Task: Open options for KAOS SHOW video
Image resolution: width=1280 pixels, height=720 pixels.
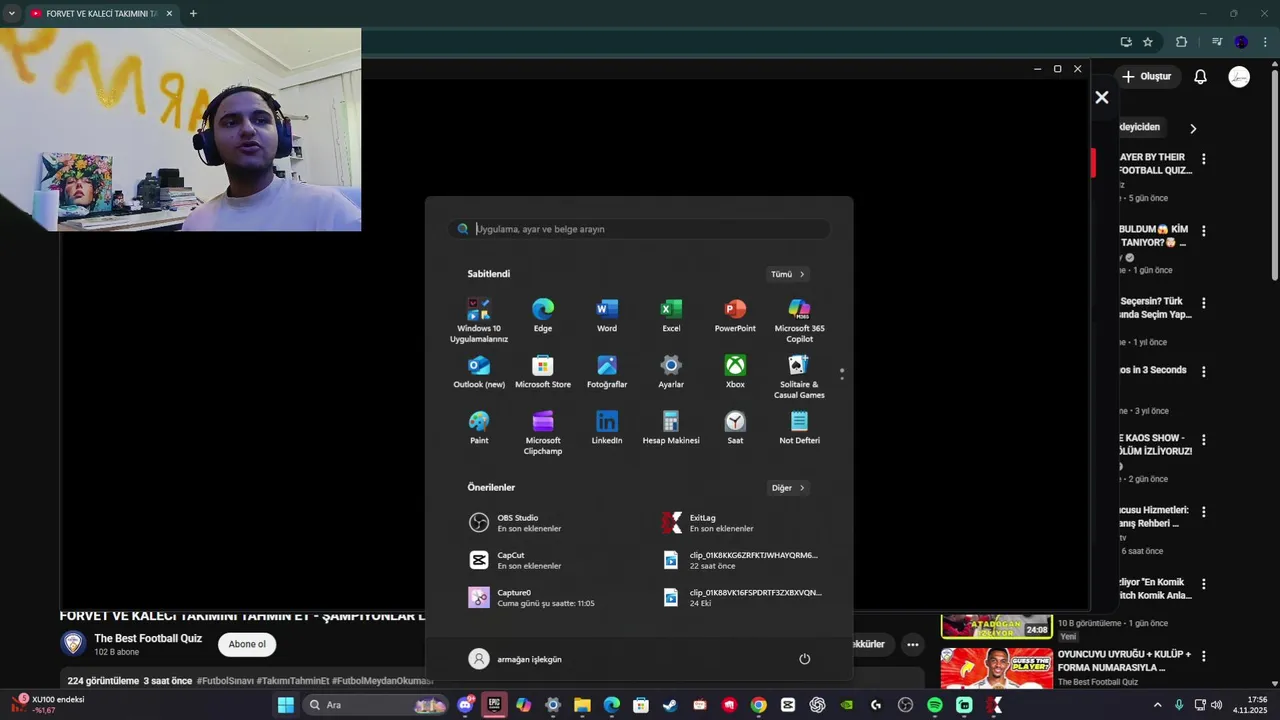Action: point(1203,440)
